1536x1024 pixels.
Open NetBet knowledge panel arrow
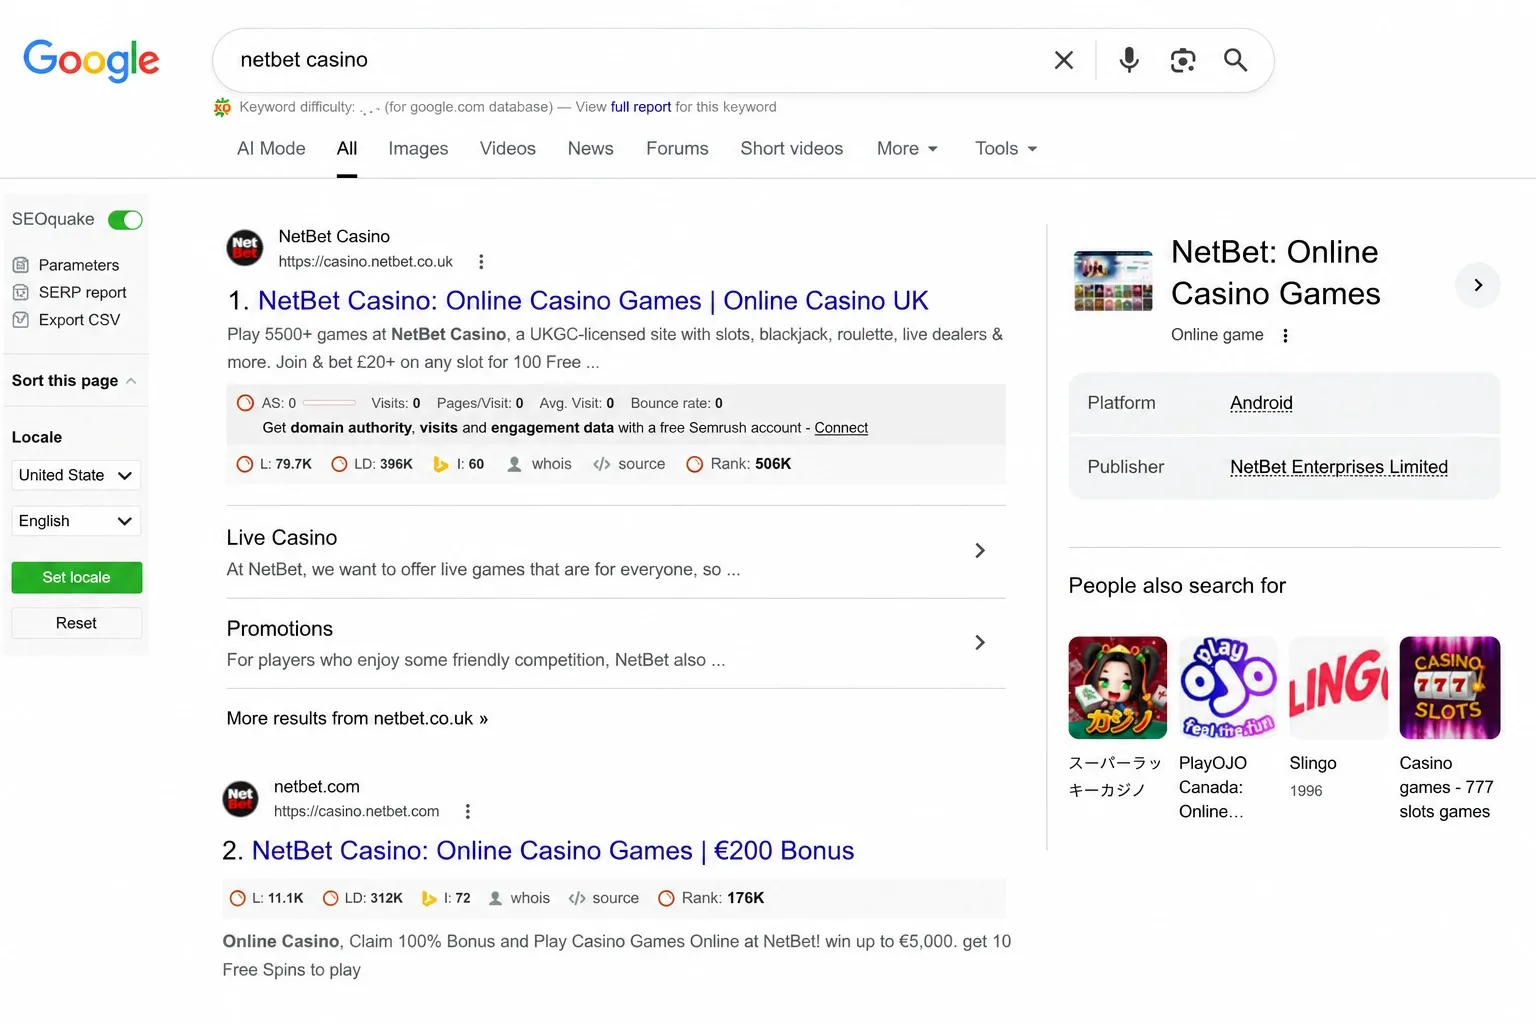[1478, 286]
